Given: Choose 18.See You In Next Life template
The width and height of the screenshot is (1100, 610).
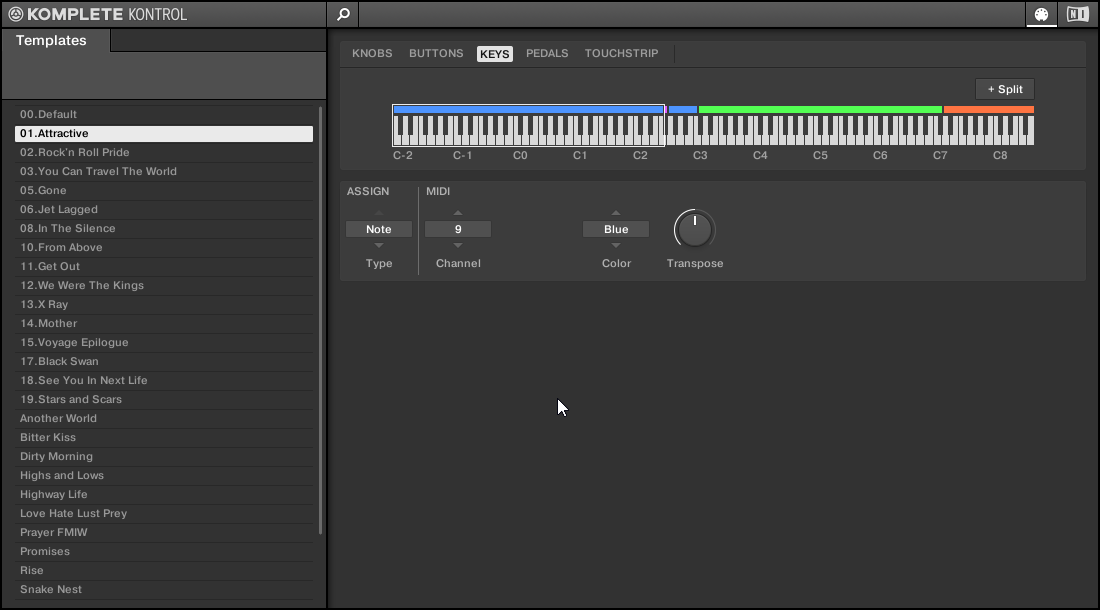Looking at the screenshot, I should tap(164, 380).
